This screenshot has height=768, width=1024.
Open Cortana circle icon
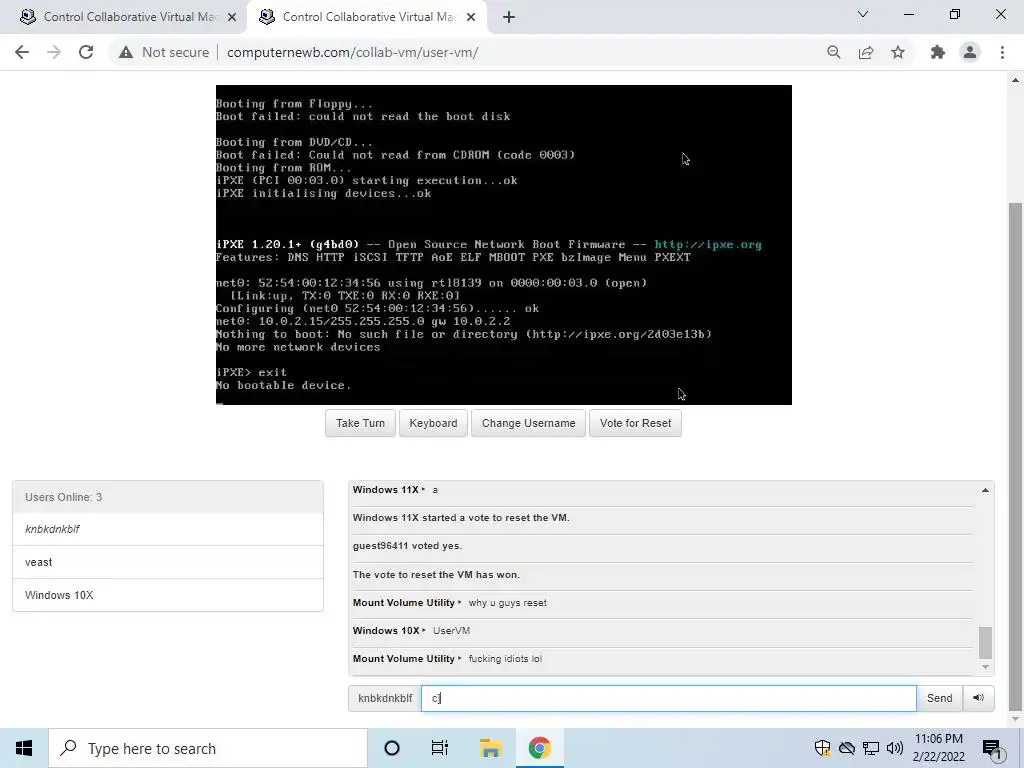[x=392, y=748]
